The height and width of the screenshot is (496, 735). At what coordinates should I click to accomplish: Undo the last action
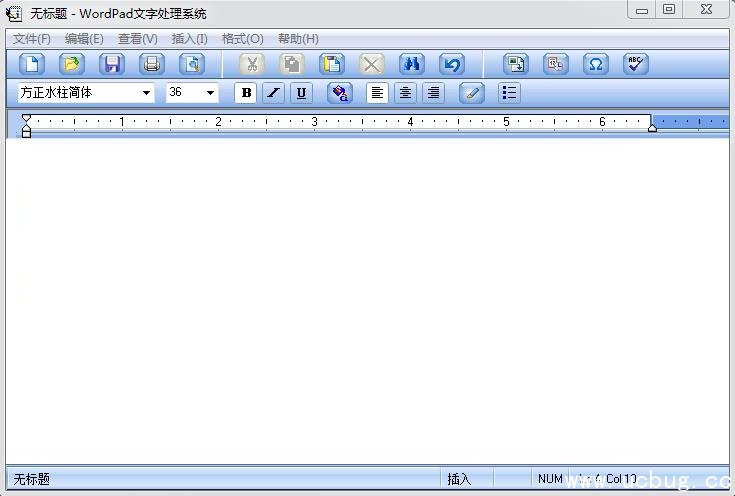(452, 64)
